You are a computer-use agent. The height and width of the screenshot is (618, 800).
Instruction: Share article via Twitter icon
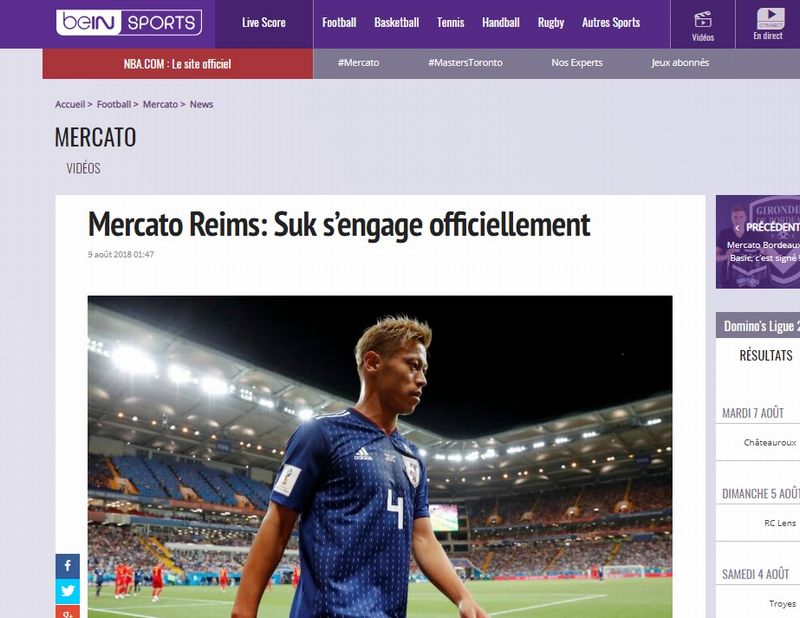pos(67,591)
